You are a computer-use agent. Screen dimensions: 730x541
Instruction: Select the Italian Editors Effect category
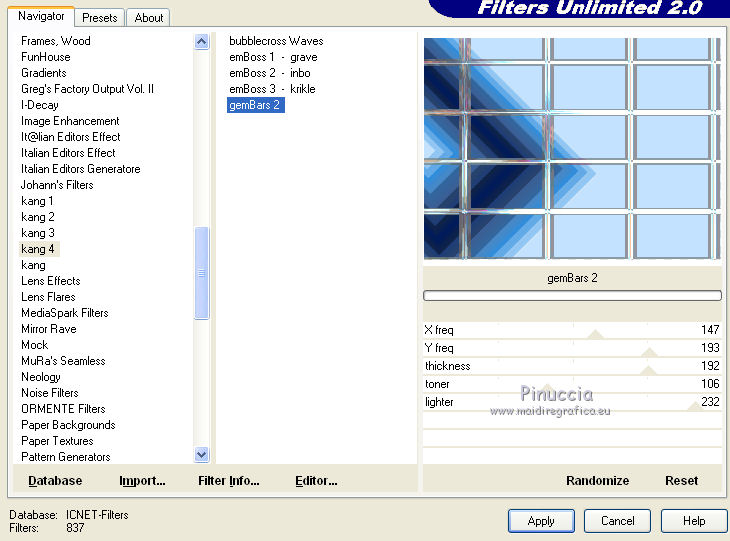click(68, 153)
